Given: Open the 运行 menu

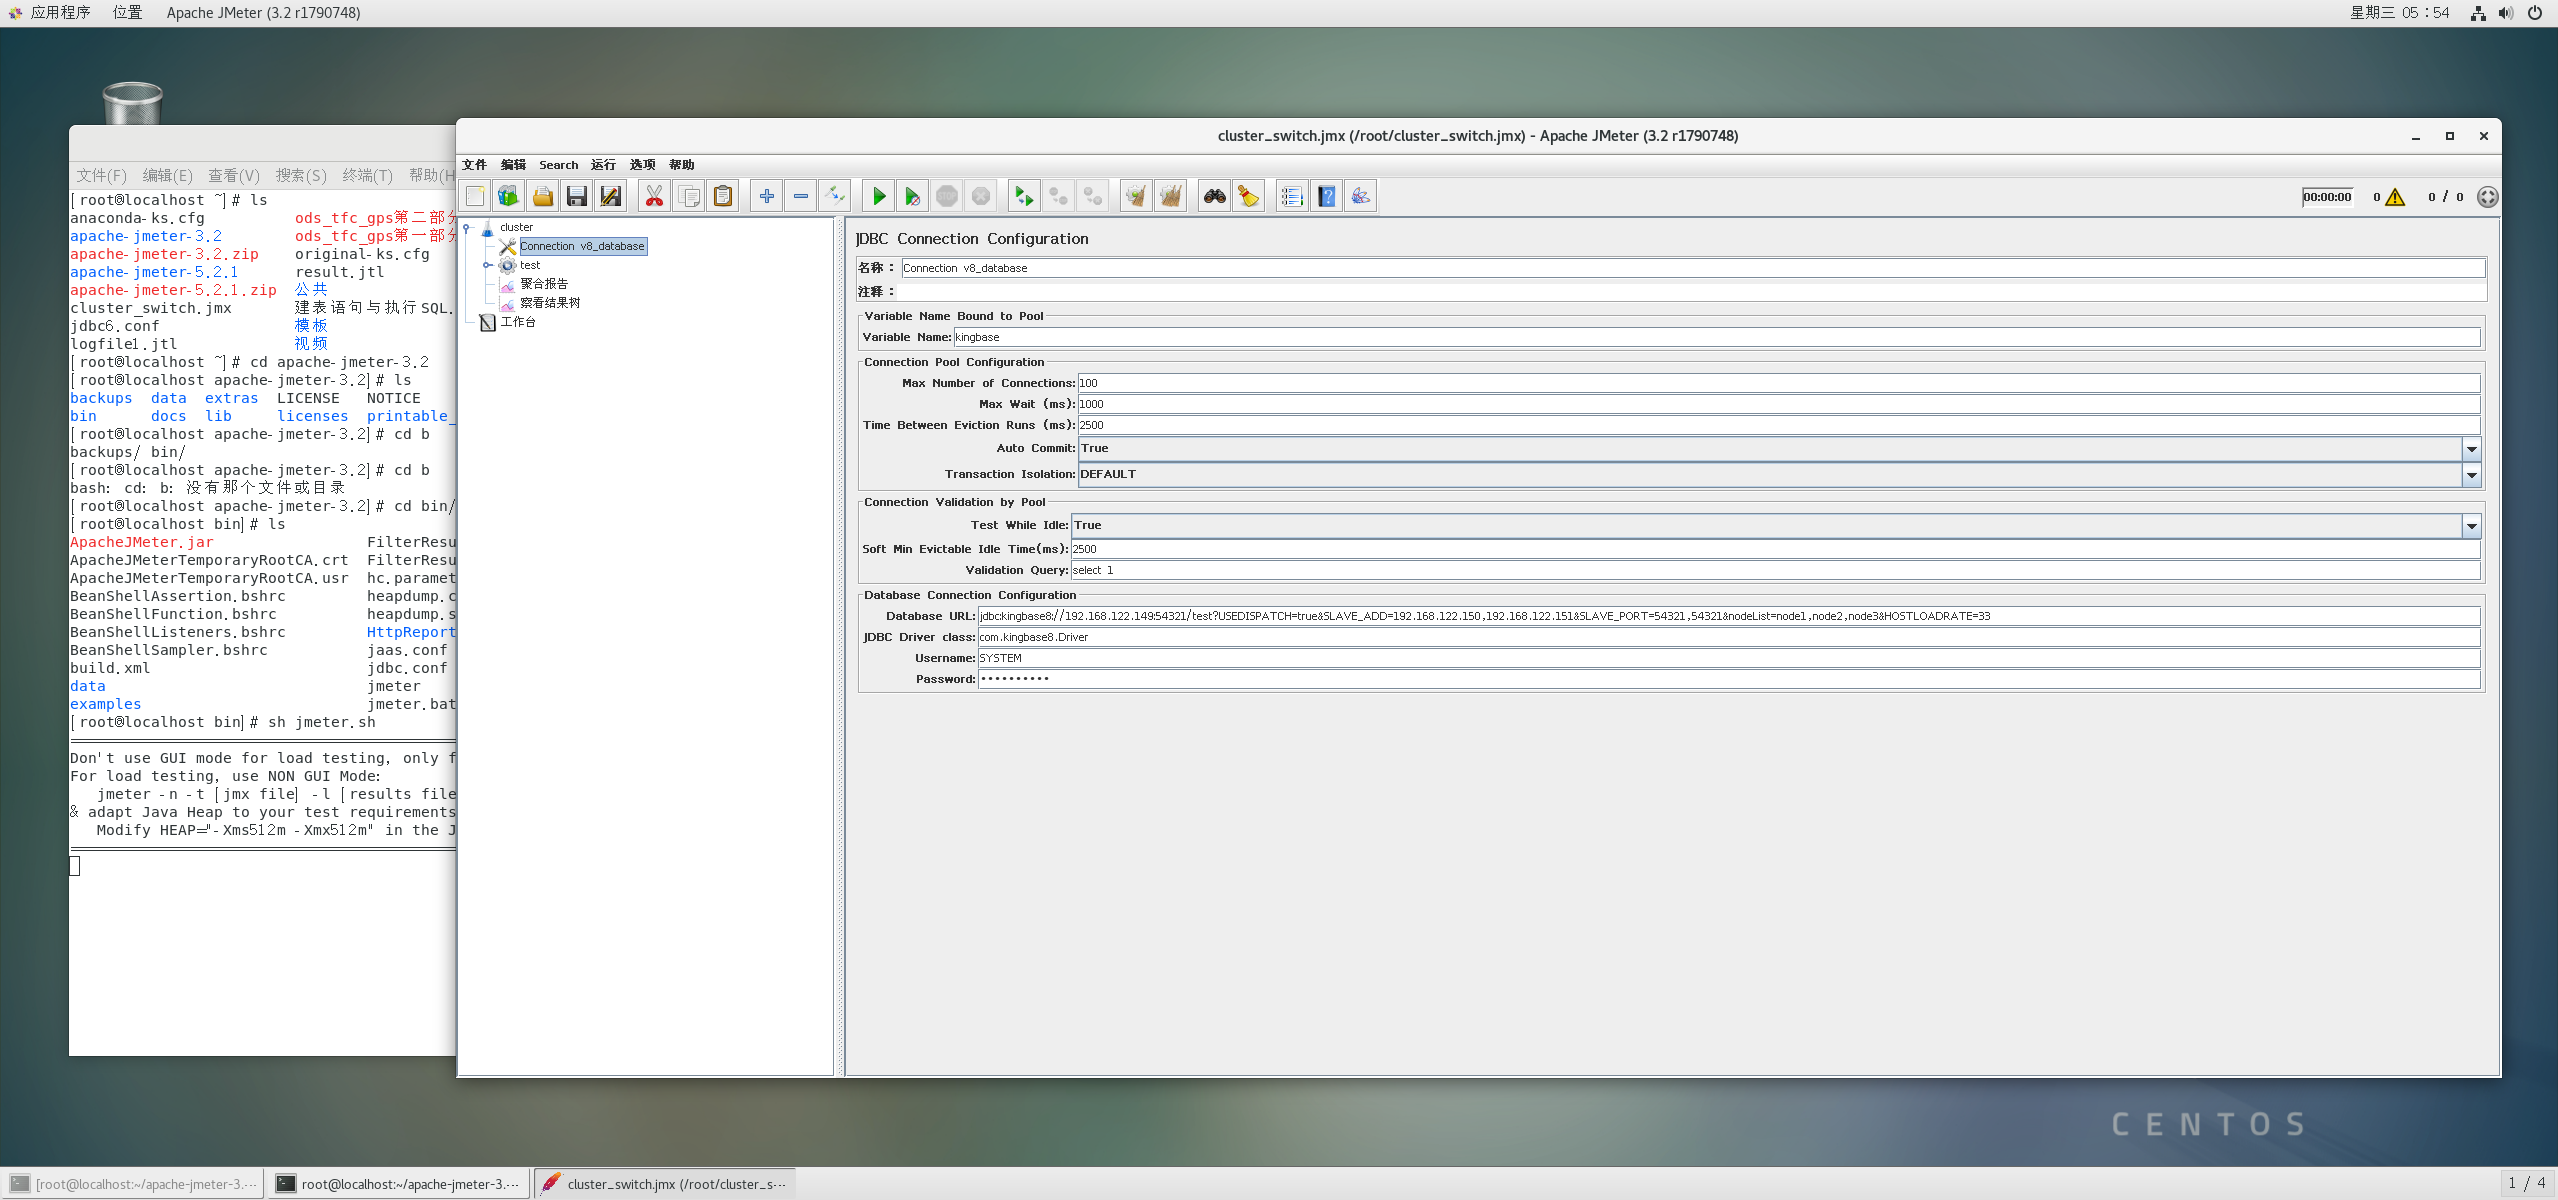Looking at the screenshot, I should point(603,165).
